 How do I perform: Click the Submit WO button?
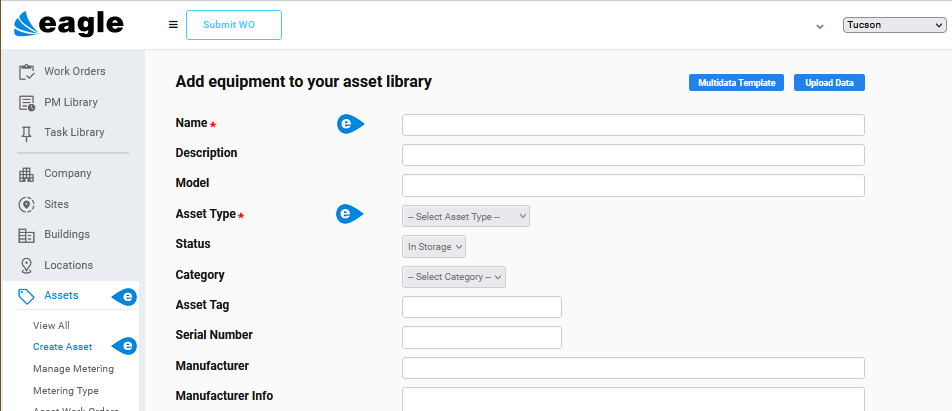[234, 25]
